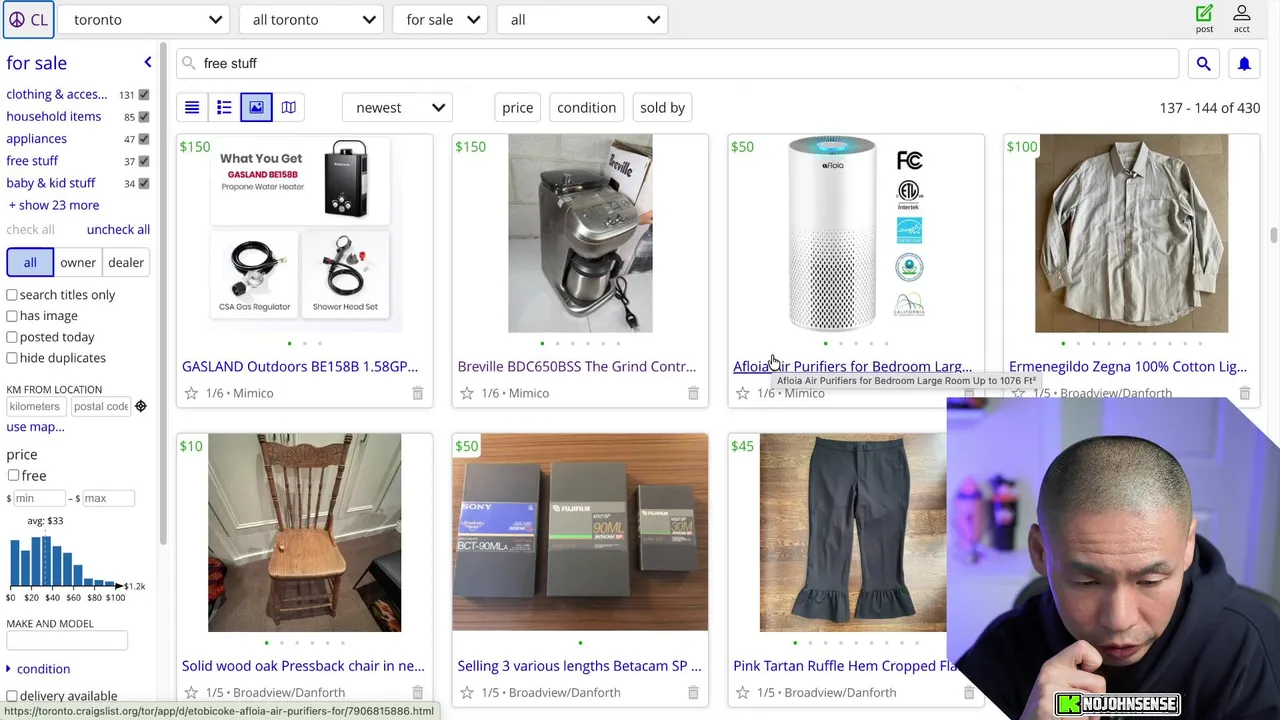The height and width of the screenshot is (720, 1280).
Task: Open clothing & accessories category link
Action: [56, 94]
